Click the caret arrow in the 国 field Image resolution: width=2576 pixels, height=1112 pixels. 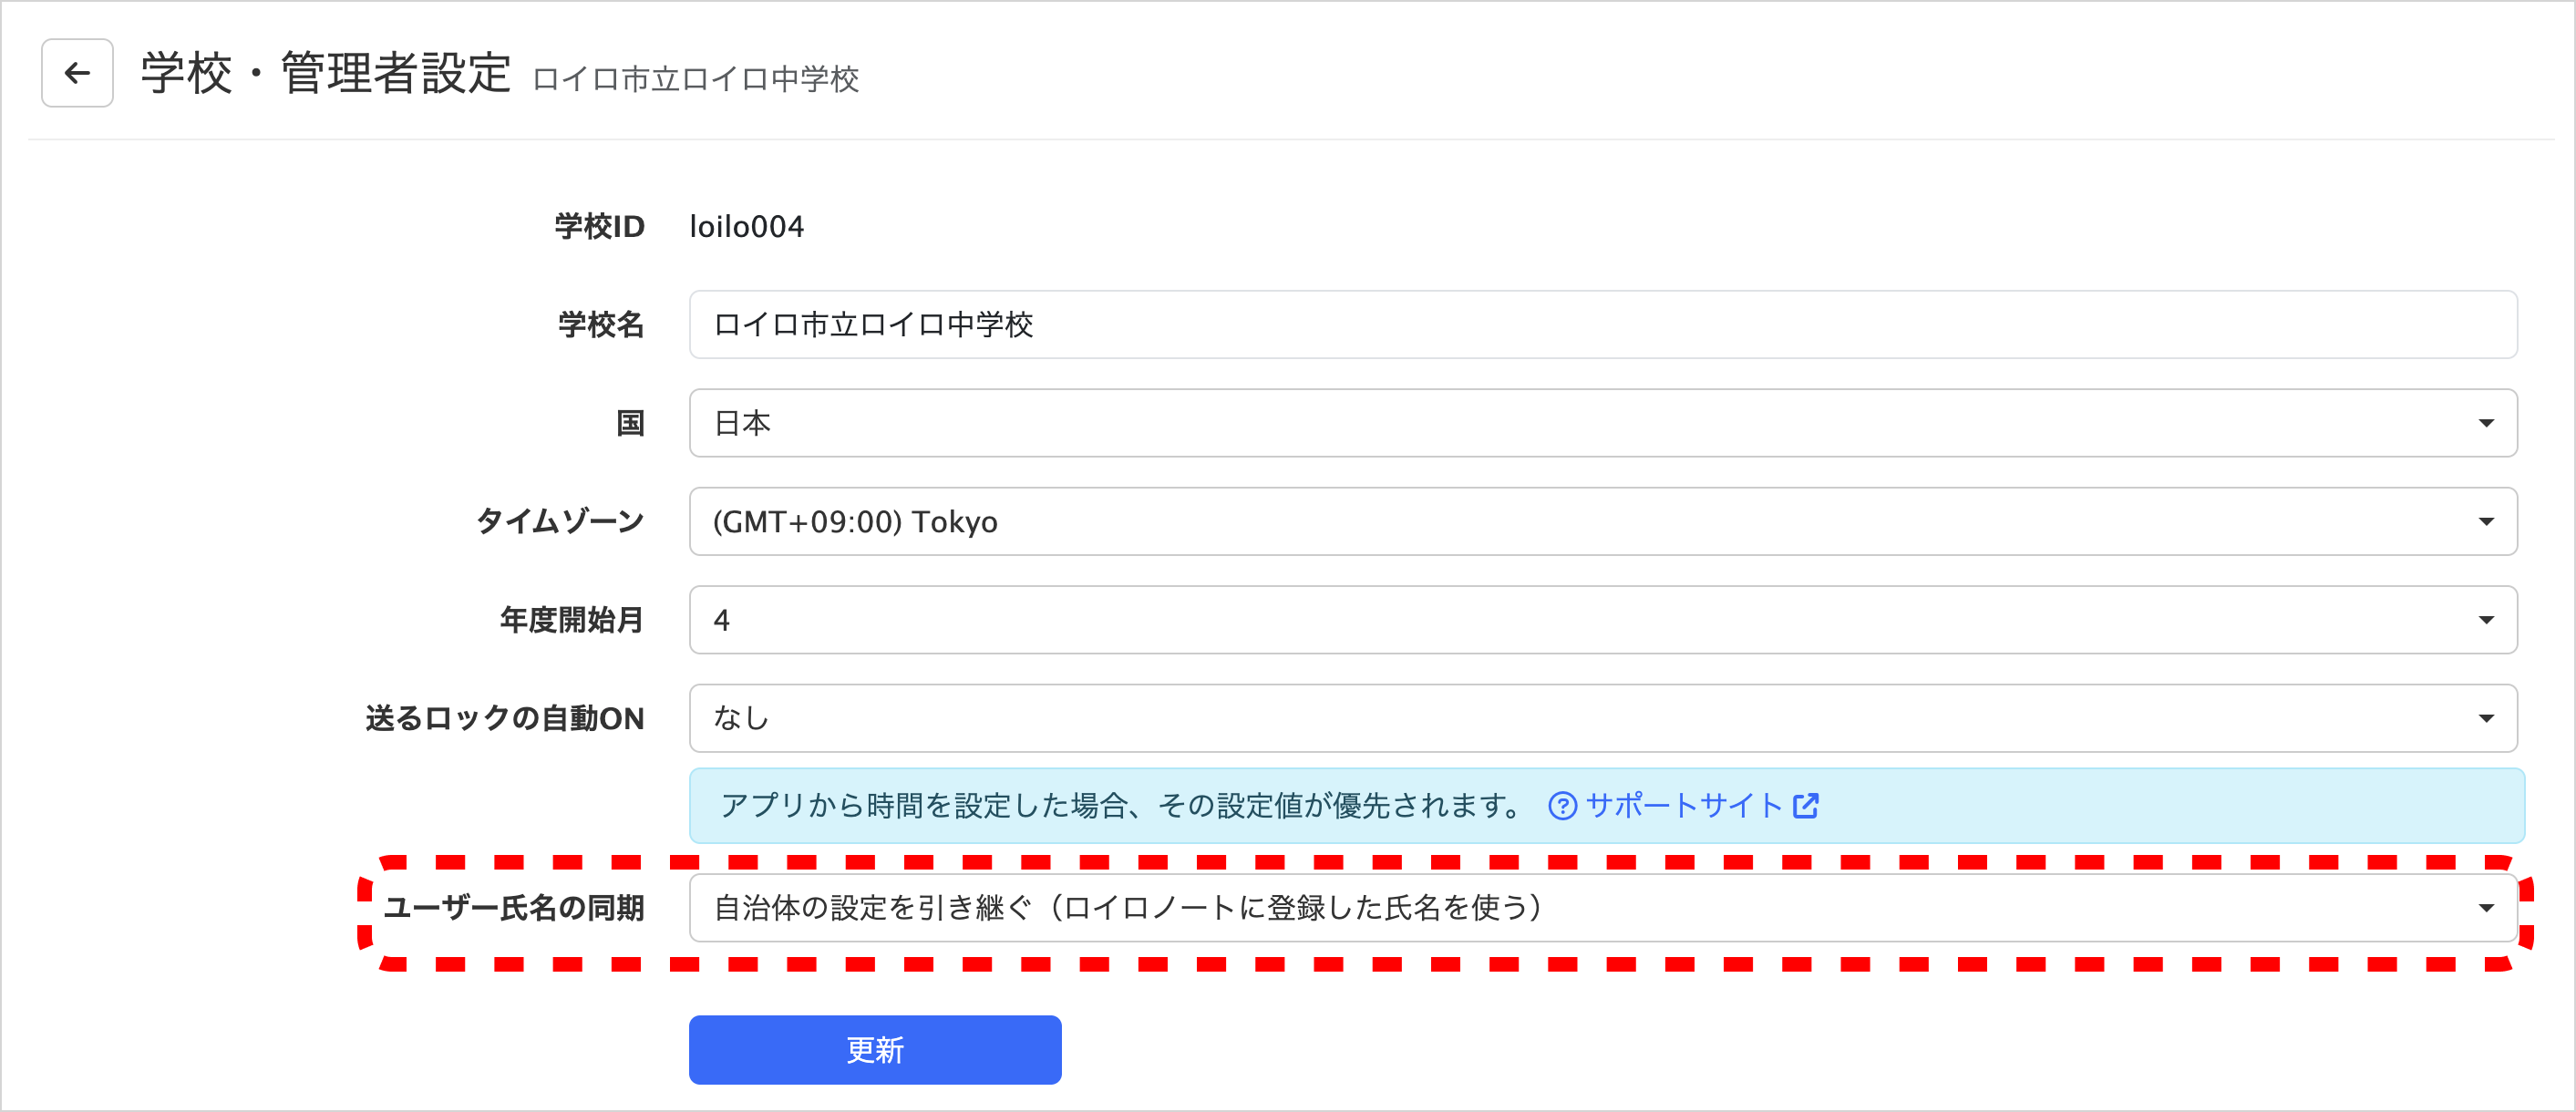click(2485, 423)
